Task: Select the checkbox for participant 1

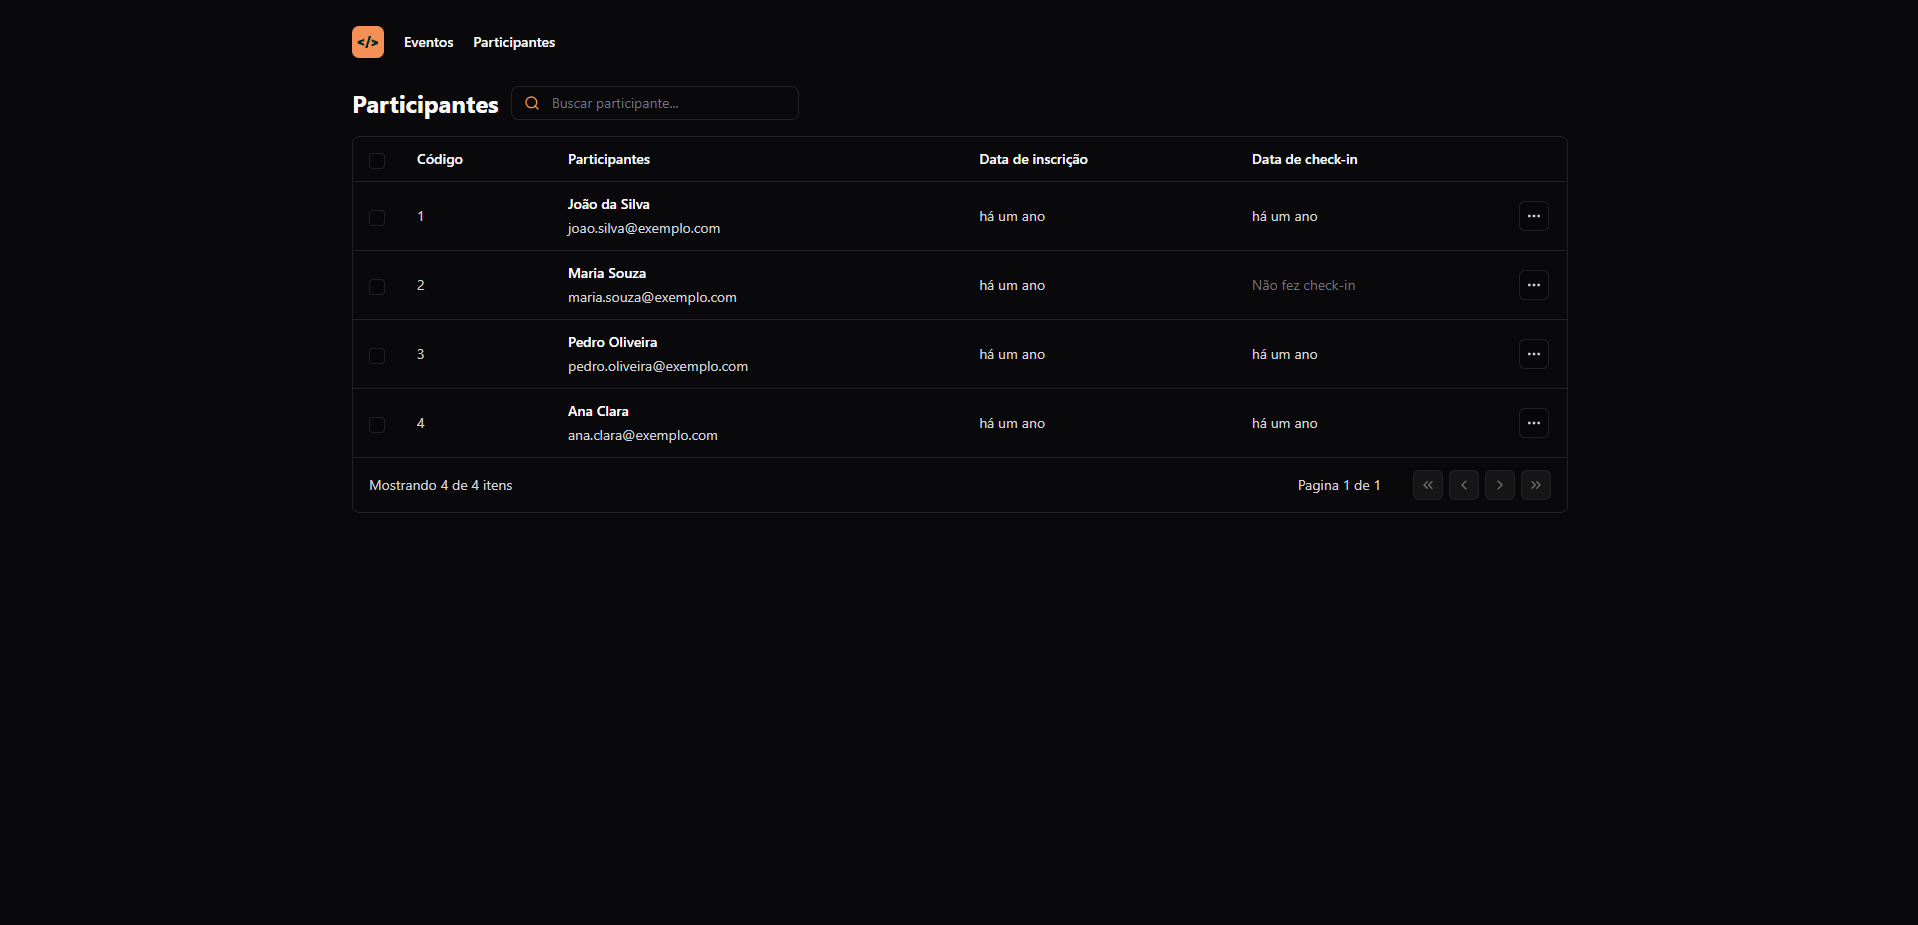Action: click(377, 218)
